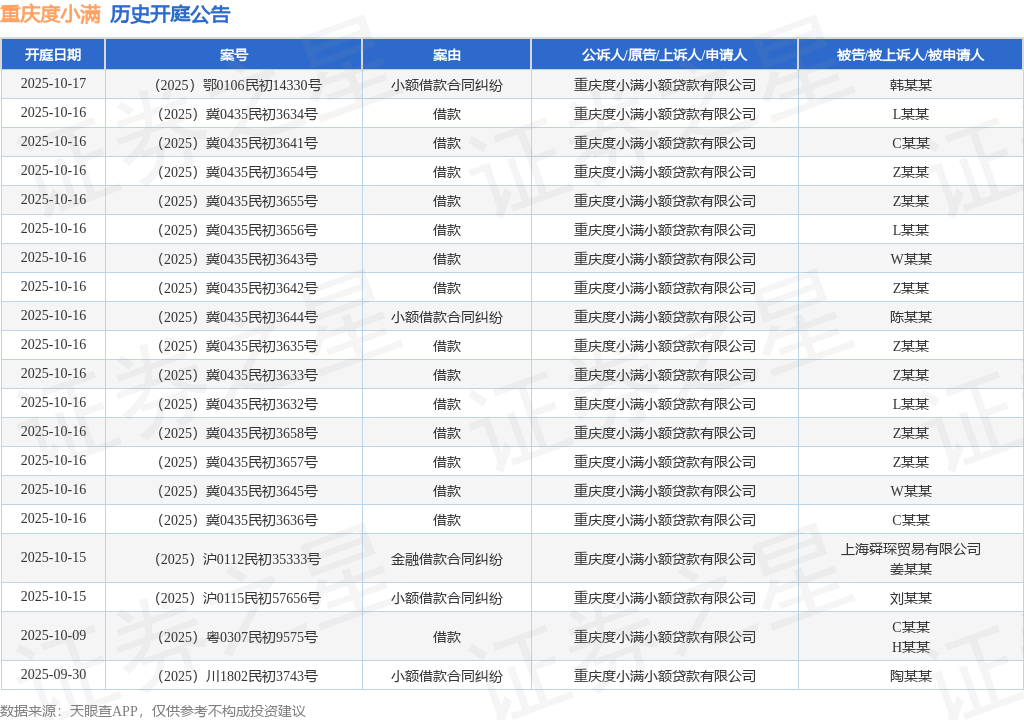Screen dimensions: 1024x720
Task: Click plaintiff in the 沪0112民初35333号 row
Action: [x=664, y=559]
